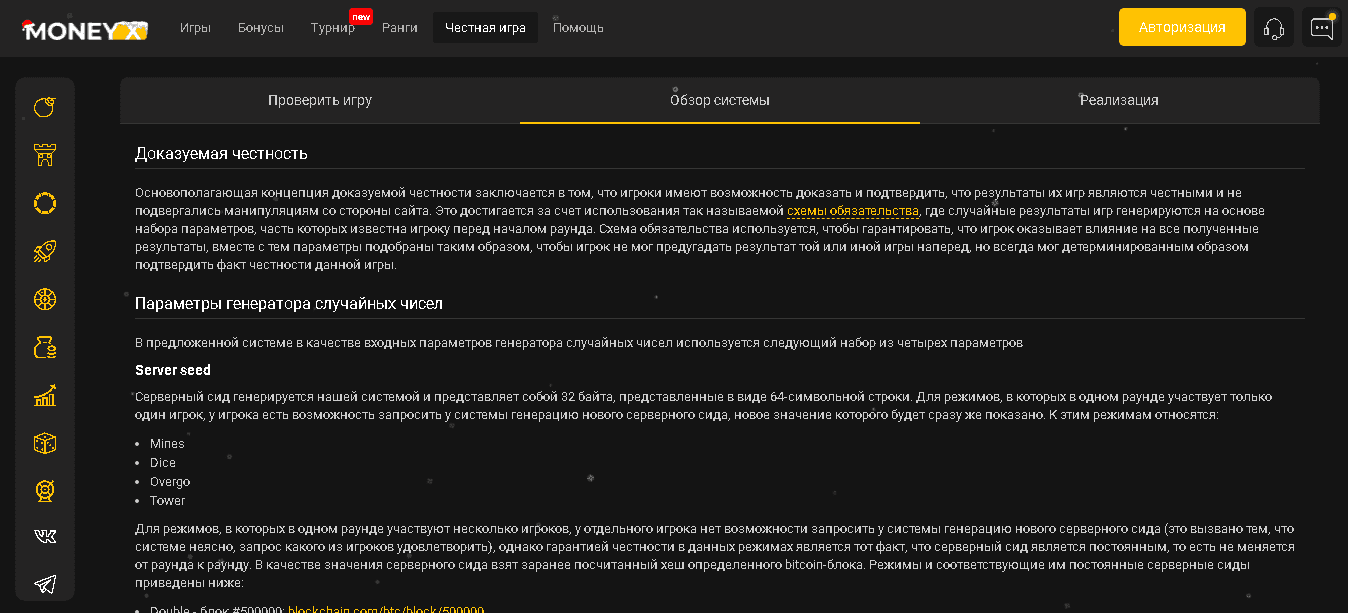Open the rising chart game icon
This screenshot has height=613, width=1348.
[45, 395]
